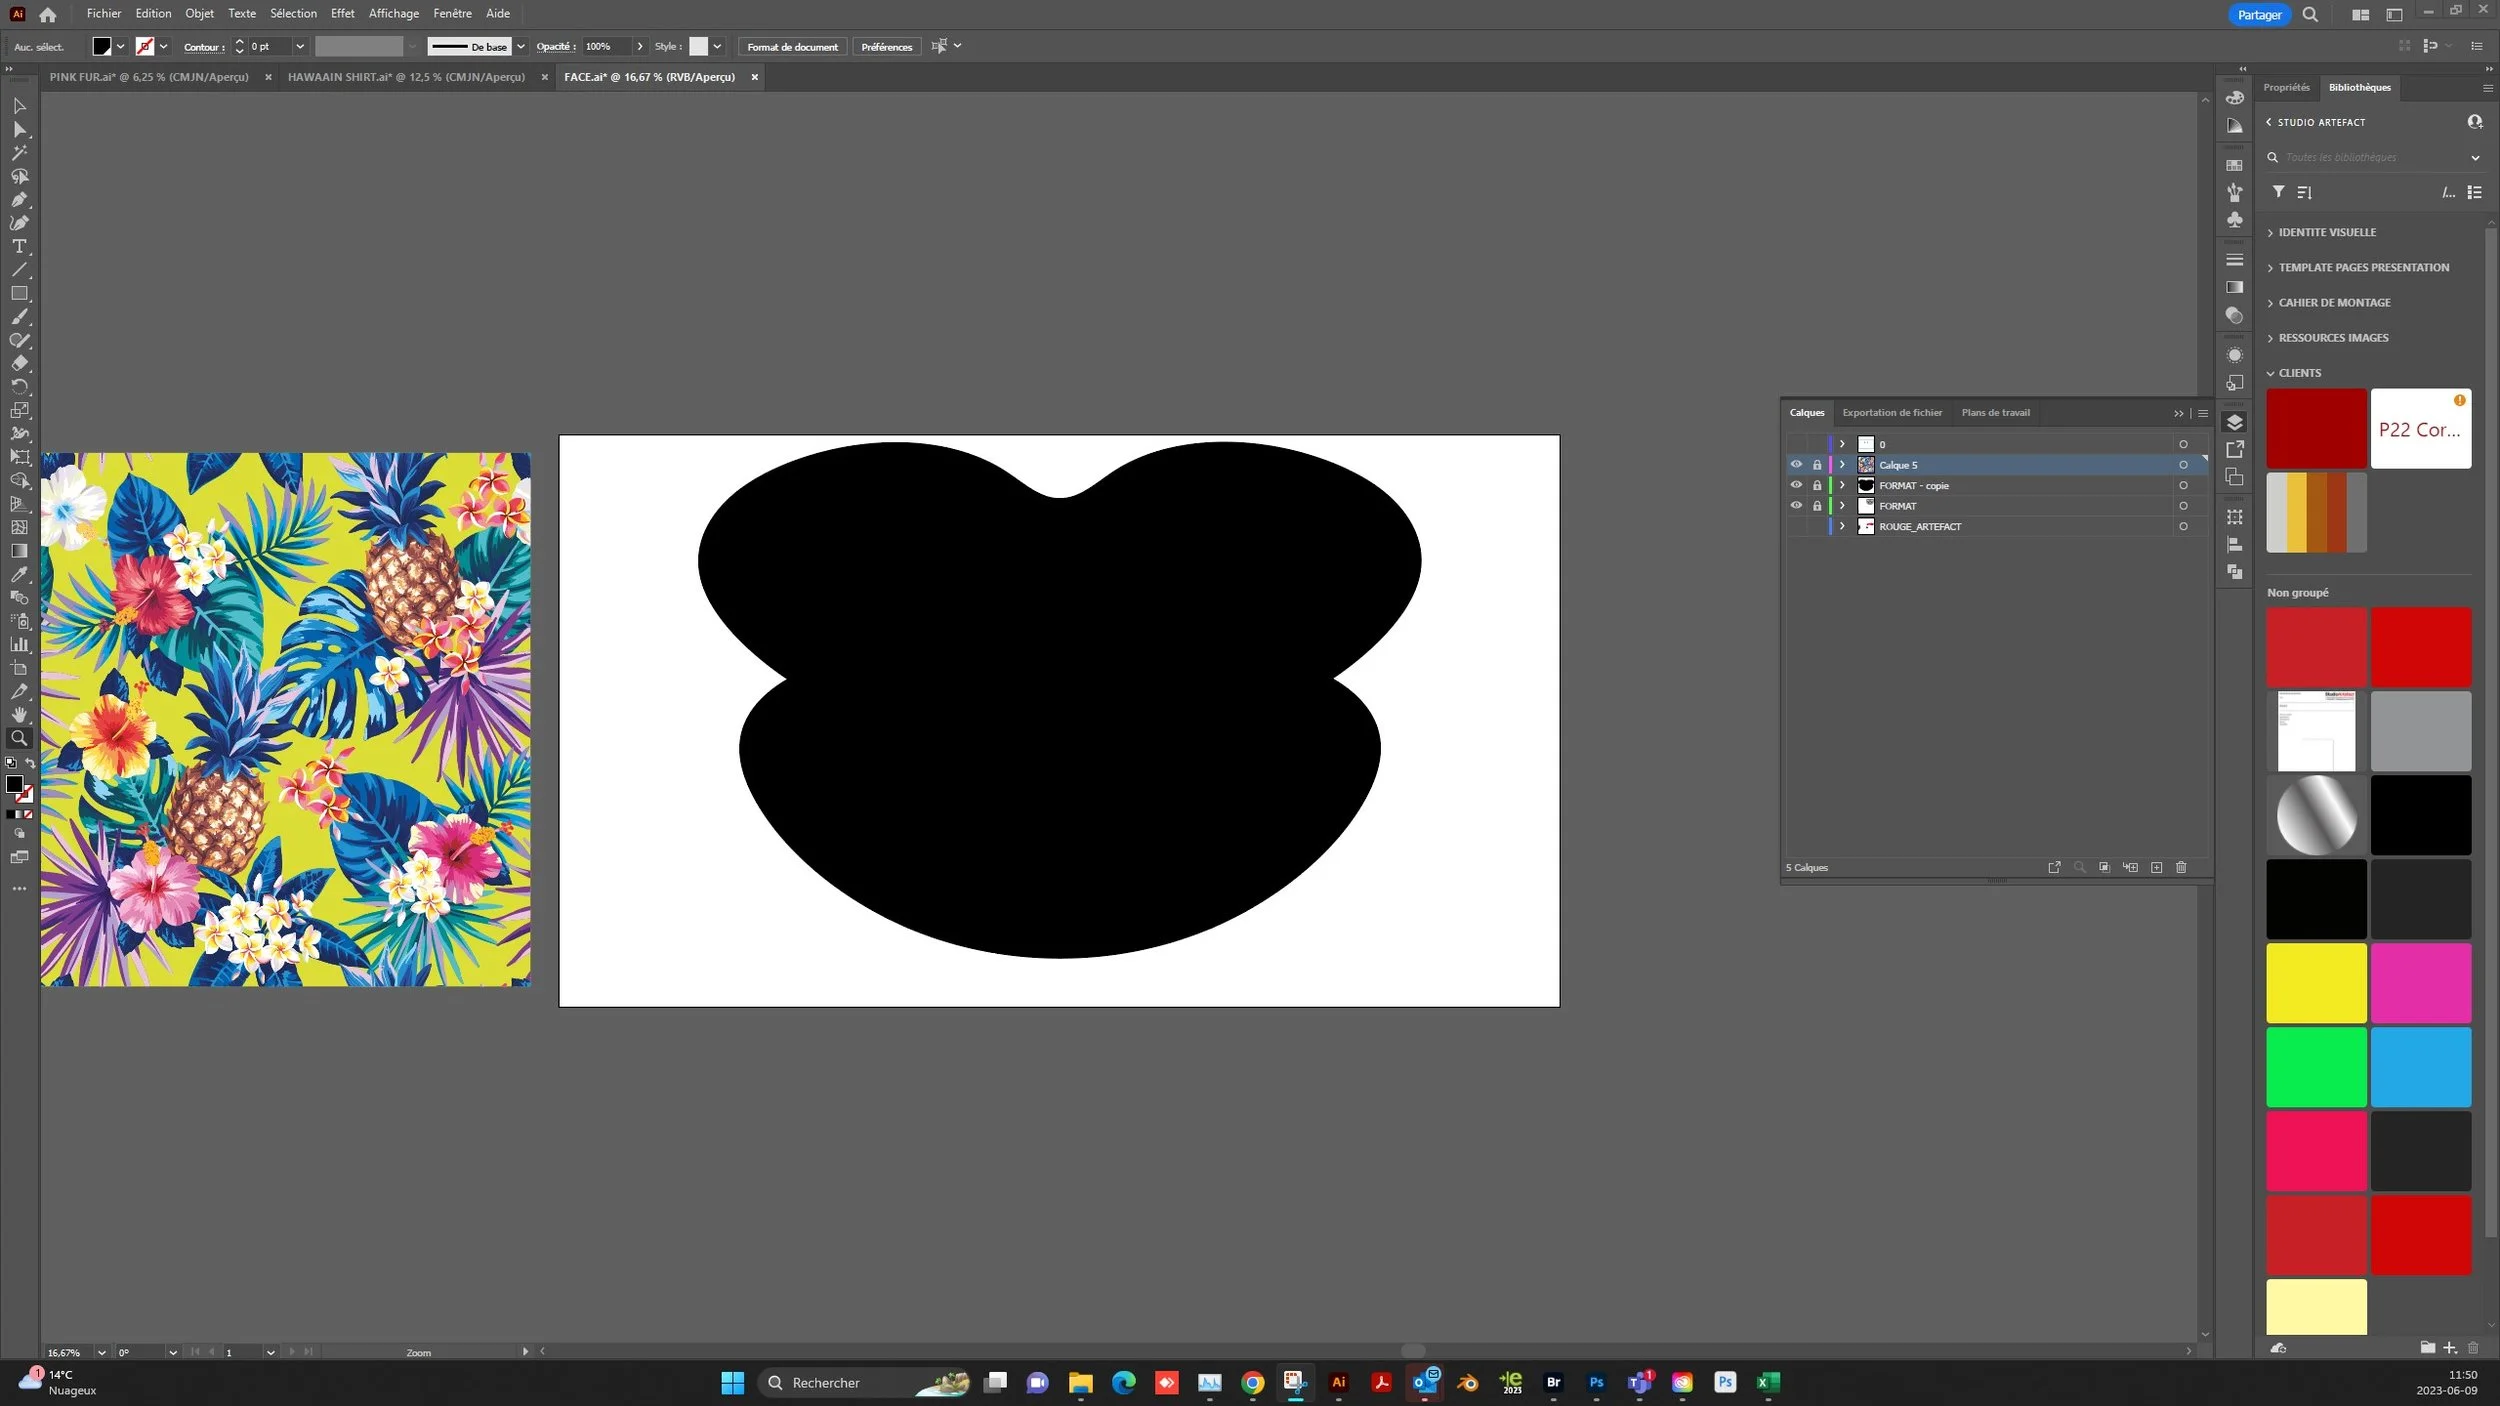Open the Effet menu
The image size is (2500, 1406).
click(x=342, y=14)
